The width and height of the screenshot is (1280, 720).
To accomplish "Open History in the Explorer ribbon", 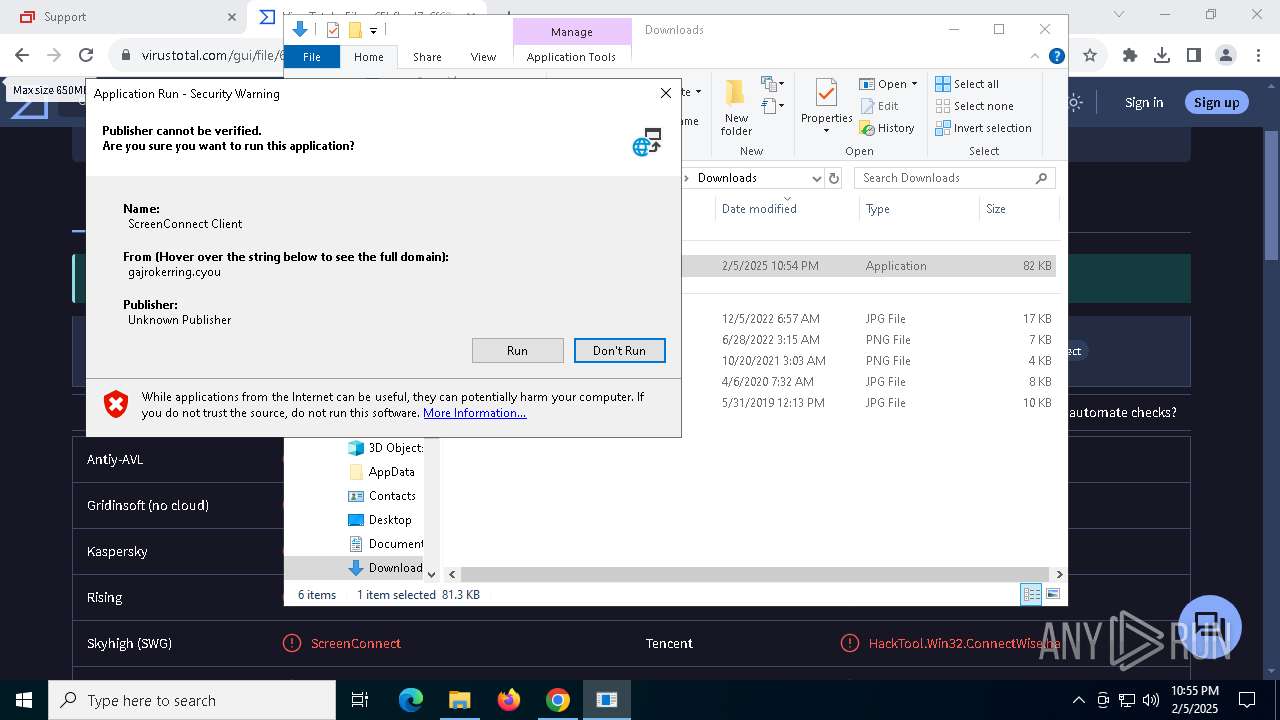I will (x=887, y=128).
